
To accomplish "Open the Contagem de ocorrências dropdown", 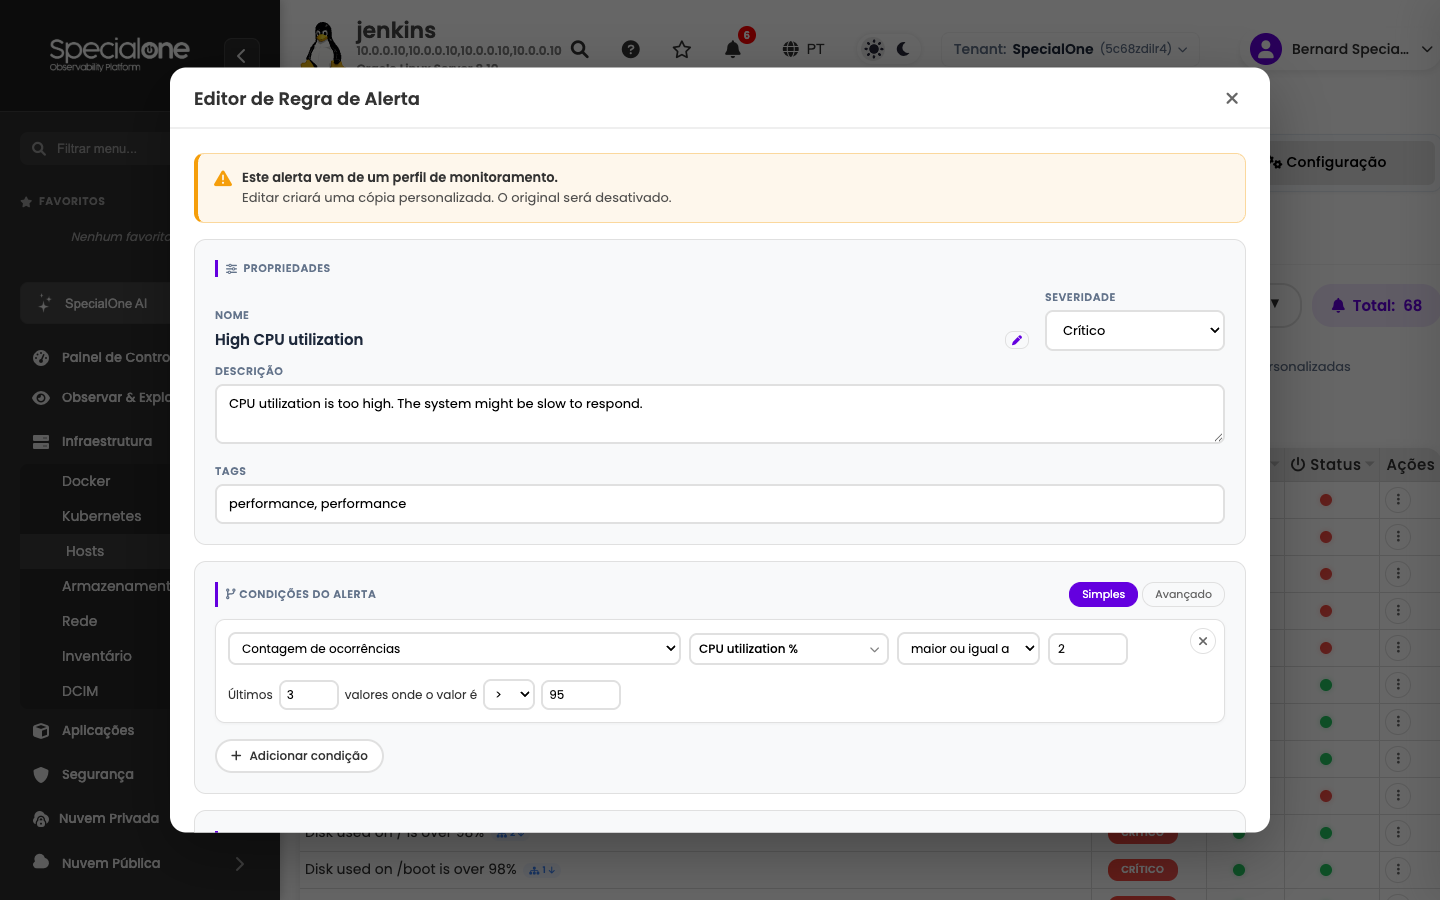I will [x=455, y=649].
